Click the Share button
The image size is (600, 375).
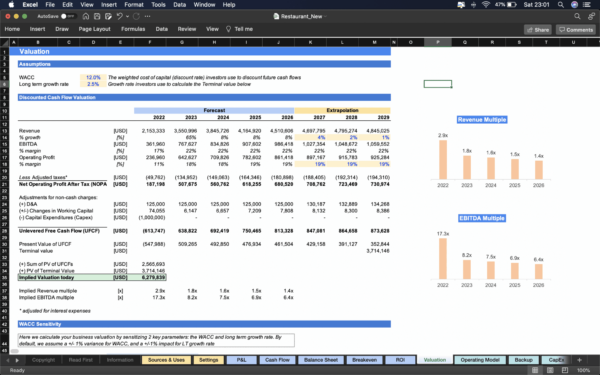pyautogui.click(x=538, y=29)
